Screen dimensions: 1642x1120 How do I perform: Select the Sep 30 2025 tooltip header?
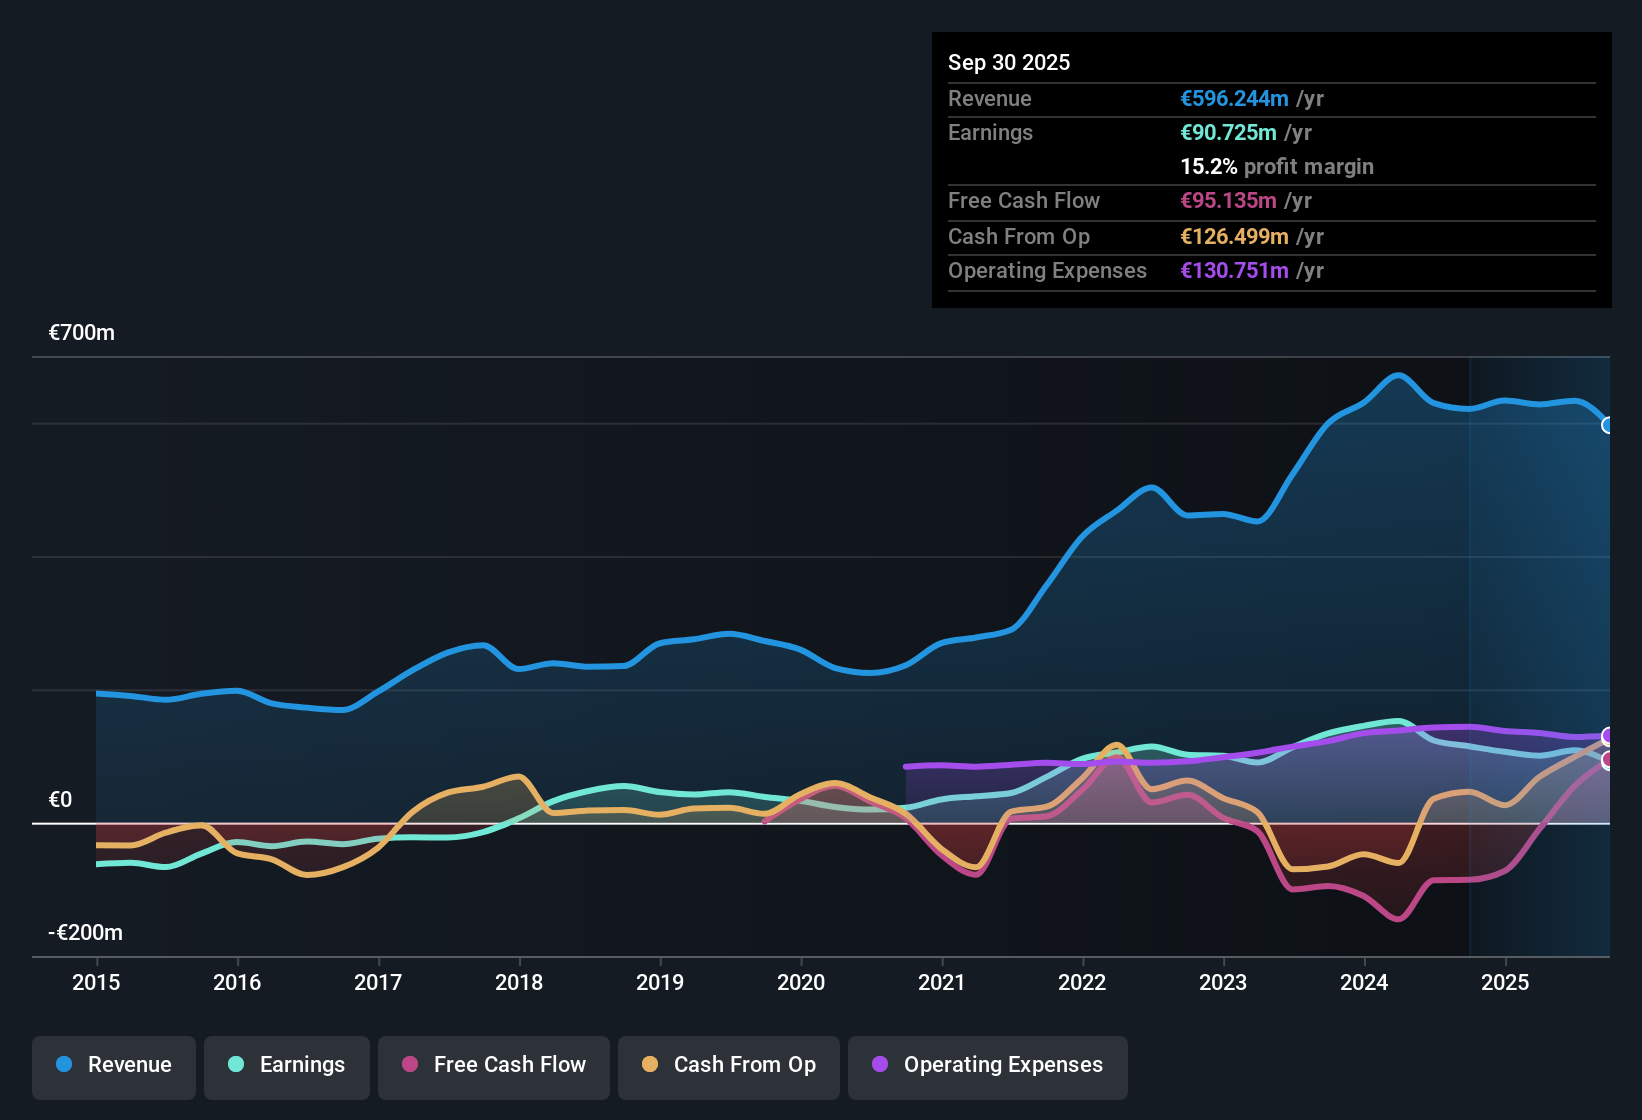1009,62
